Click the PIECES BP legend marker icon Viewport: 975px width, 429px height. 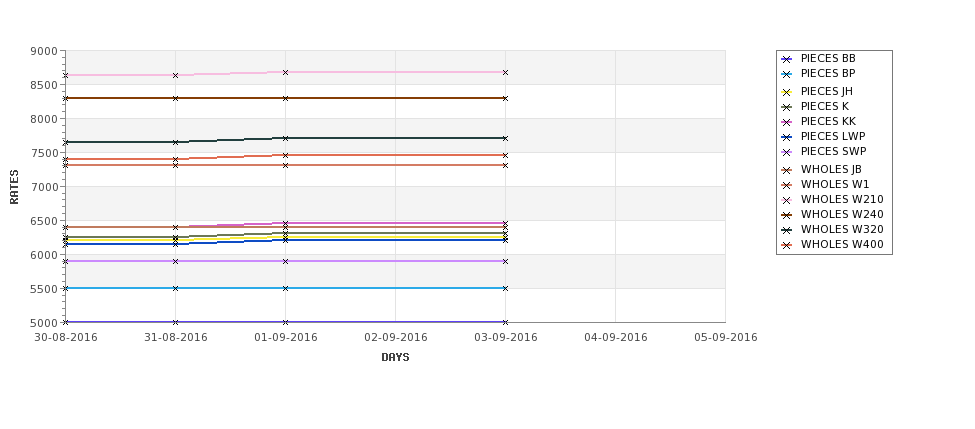[787, 74]
